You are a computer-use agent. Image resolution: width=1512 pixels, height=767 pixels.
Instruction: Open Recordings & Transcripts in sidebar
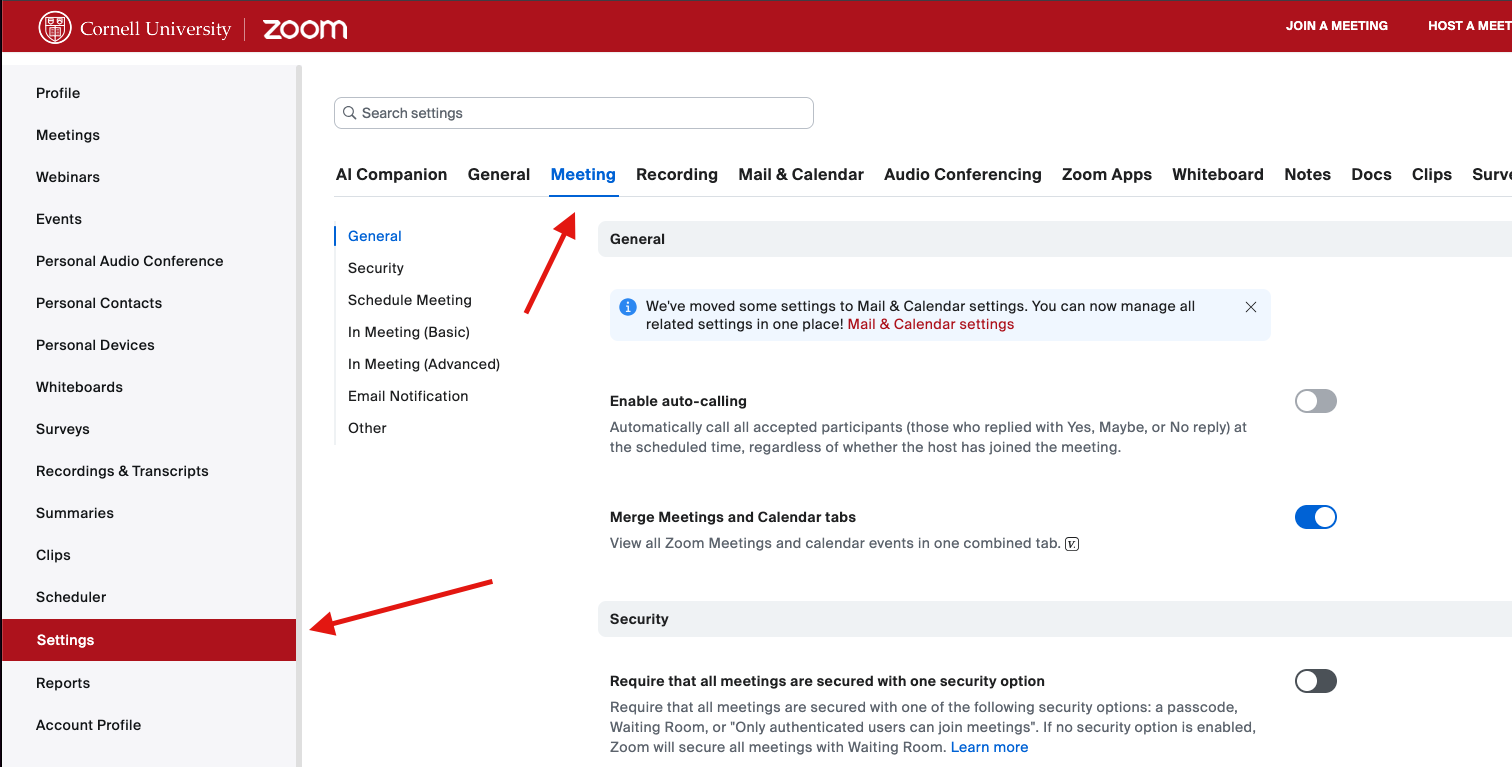pos(122,471)
